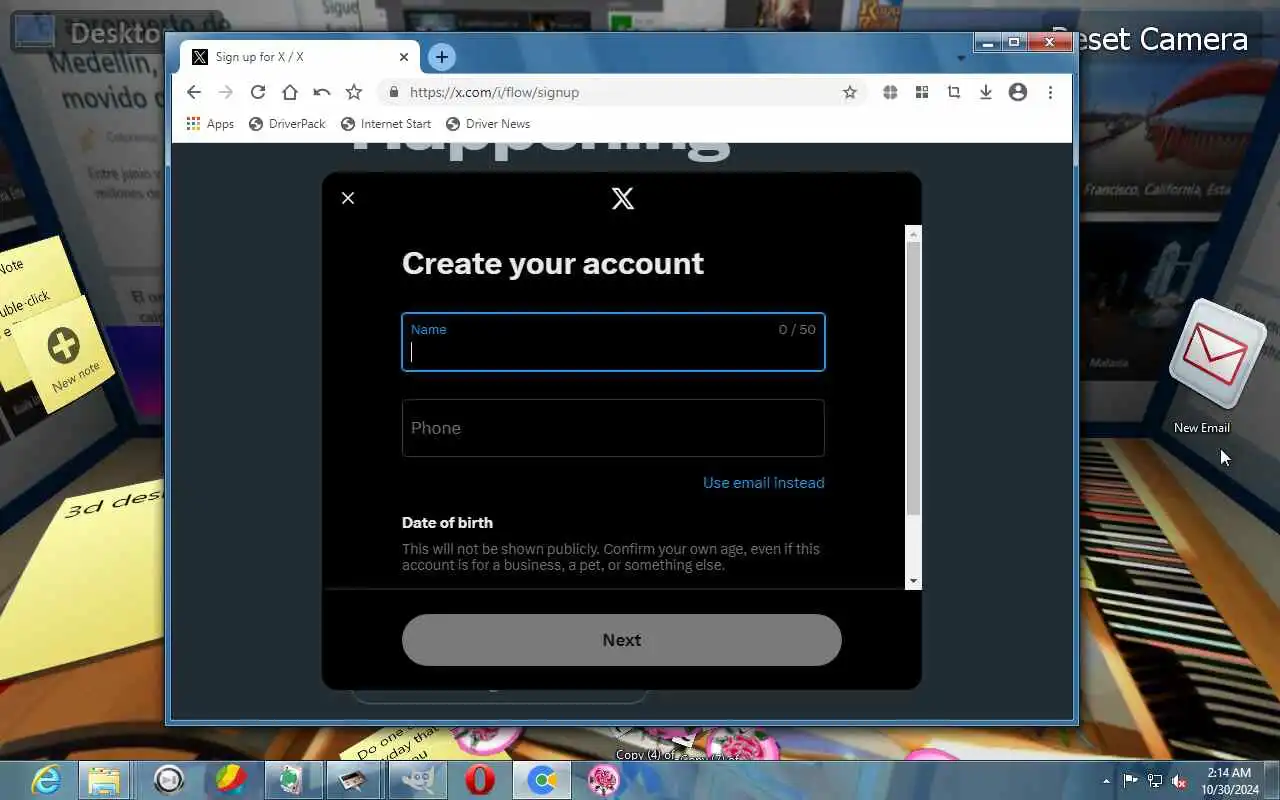This screenshot has height=800, width=1280.
Task: Open the three-dot browser menu
Action: (x=1050, y=92)
